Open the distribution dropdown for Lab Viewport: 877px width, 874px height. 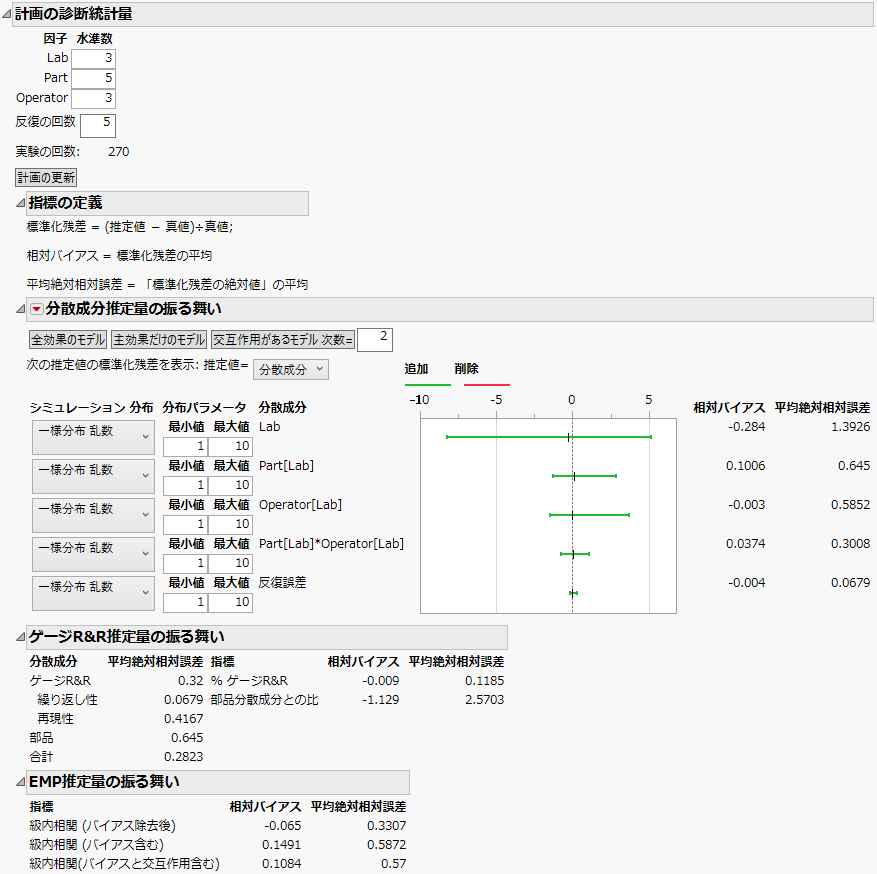[93, 437]
